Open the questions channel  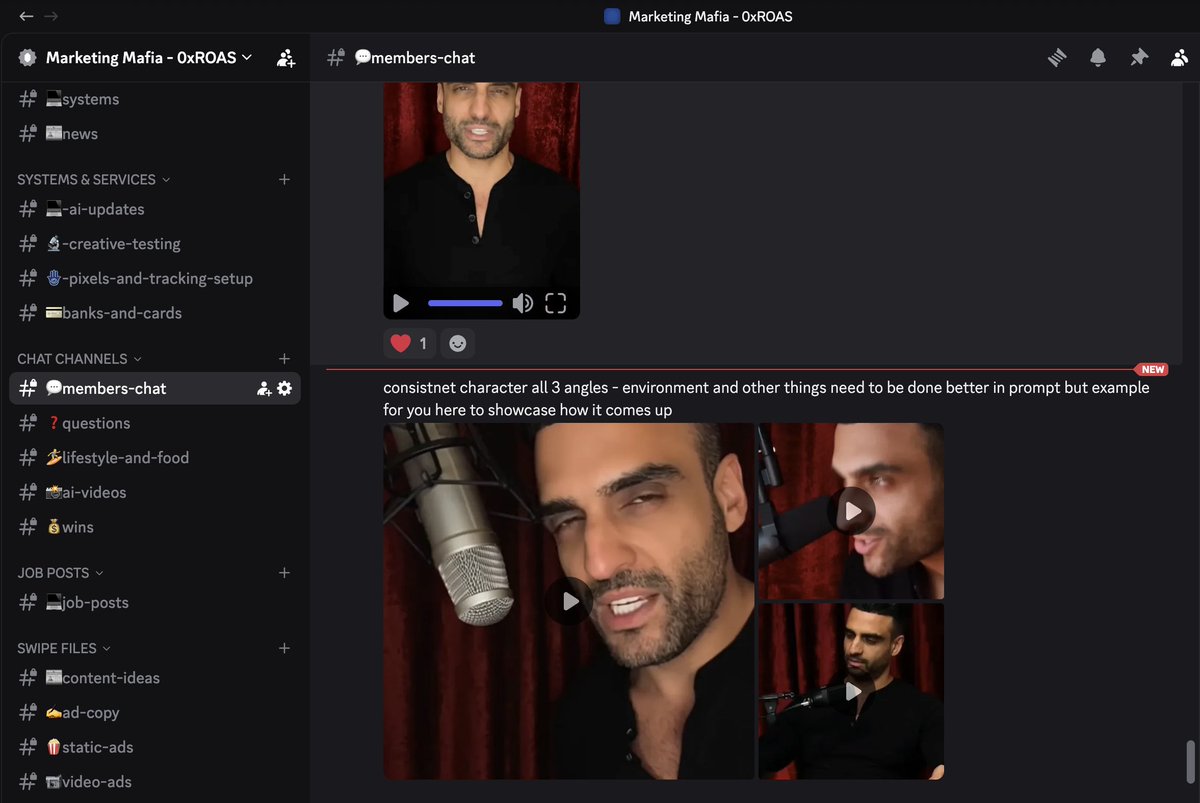click(x=155, y=423)
